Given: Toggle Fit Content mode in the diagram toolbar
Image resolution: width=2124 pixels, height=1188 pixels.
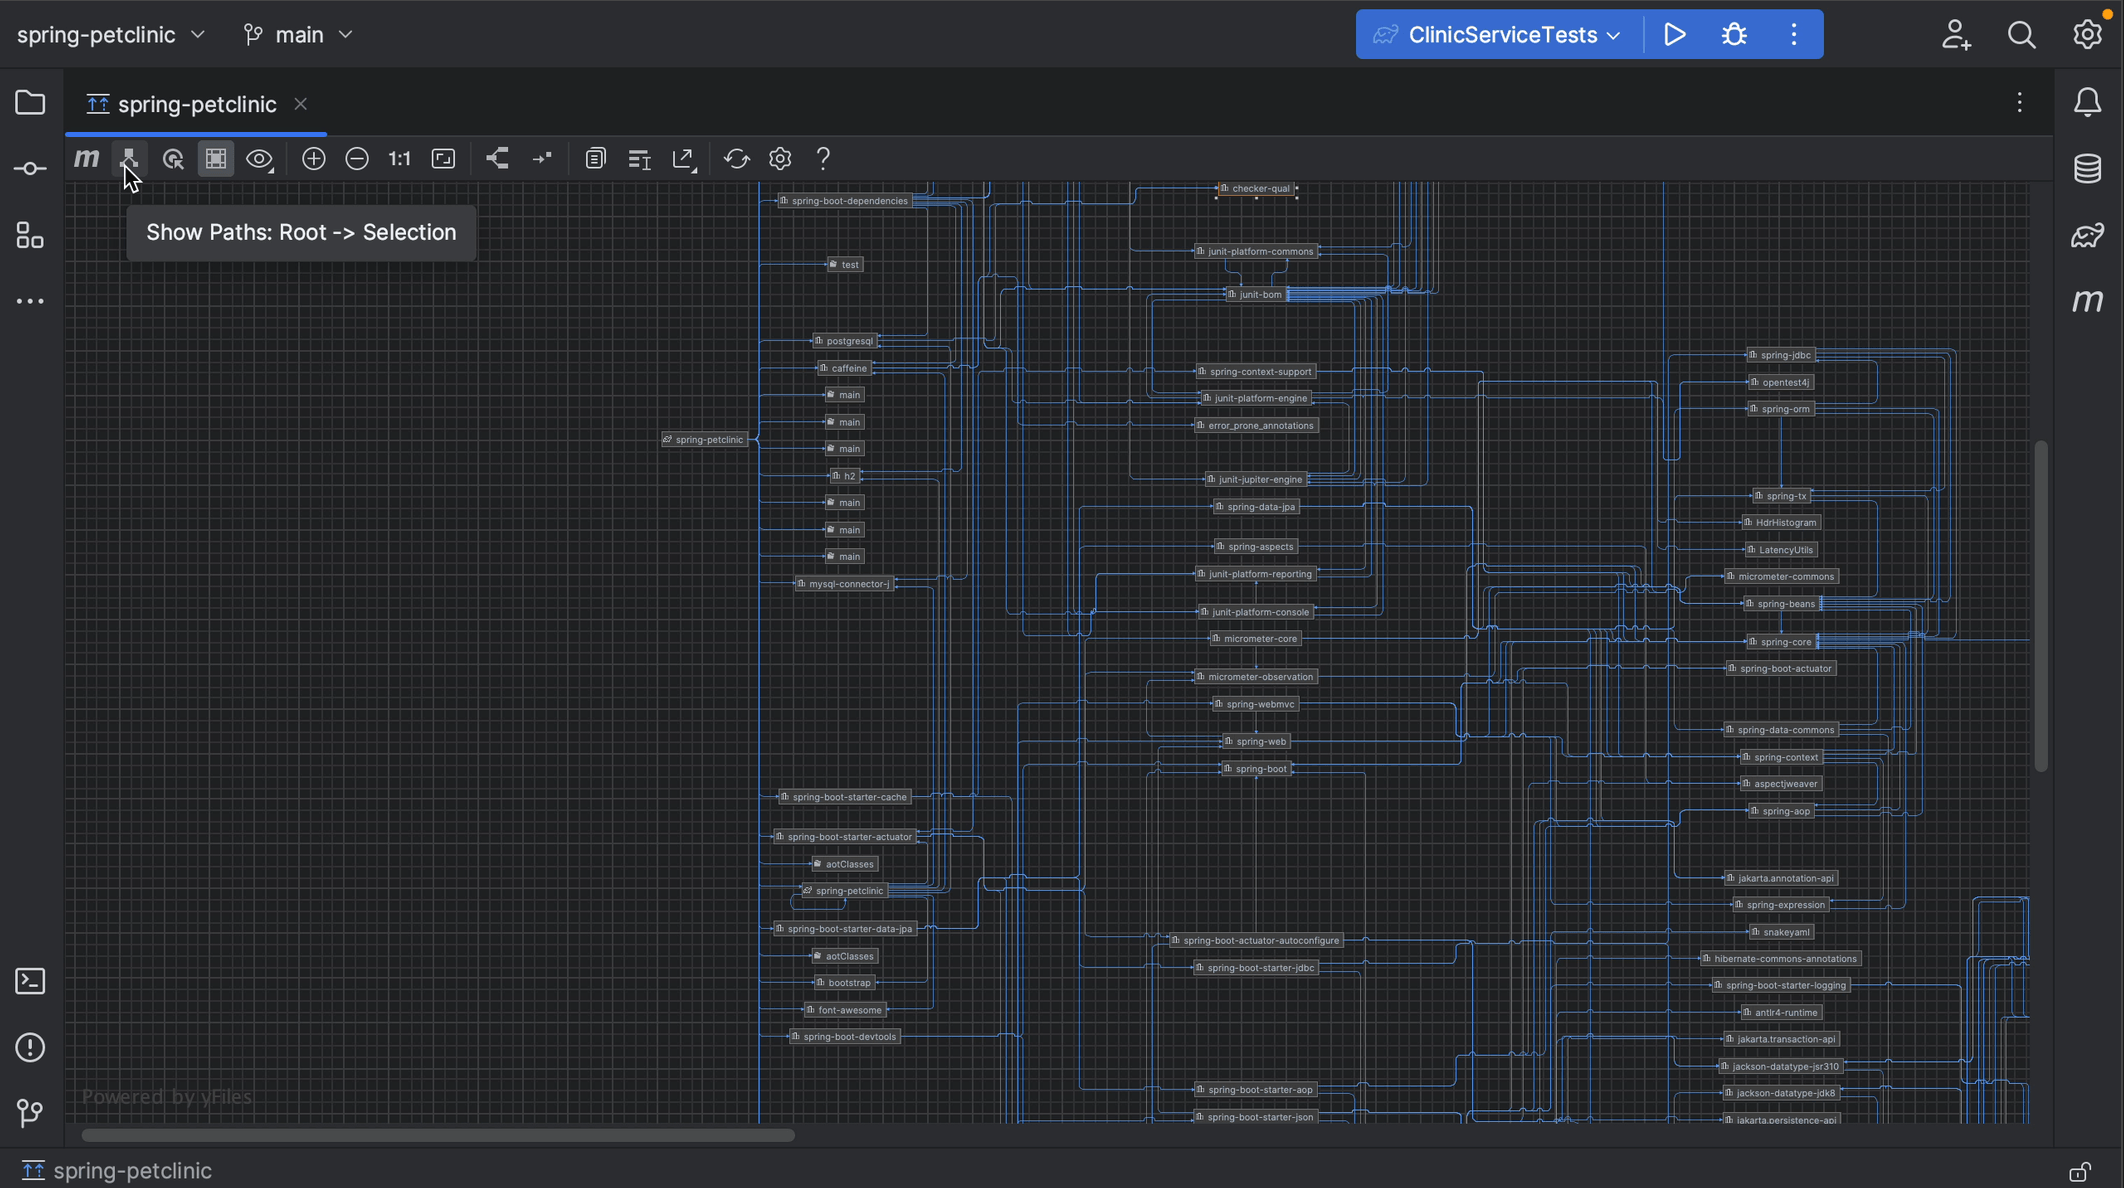Looking at the screenshot, I should tap(443, 158).
